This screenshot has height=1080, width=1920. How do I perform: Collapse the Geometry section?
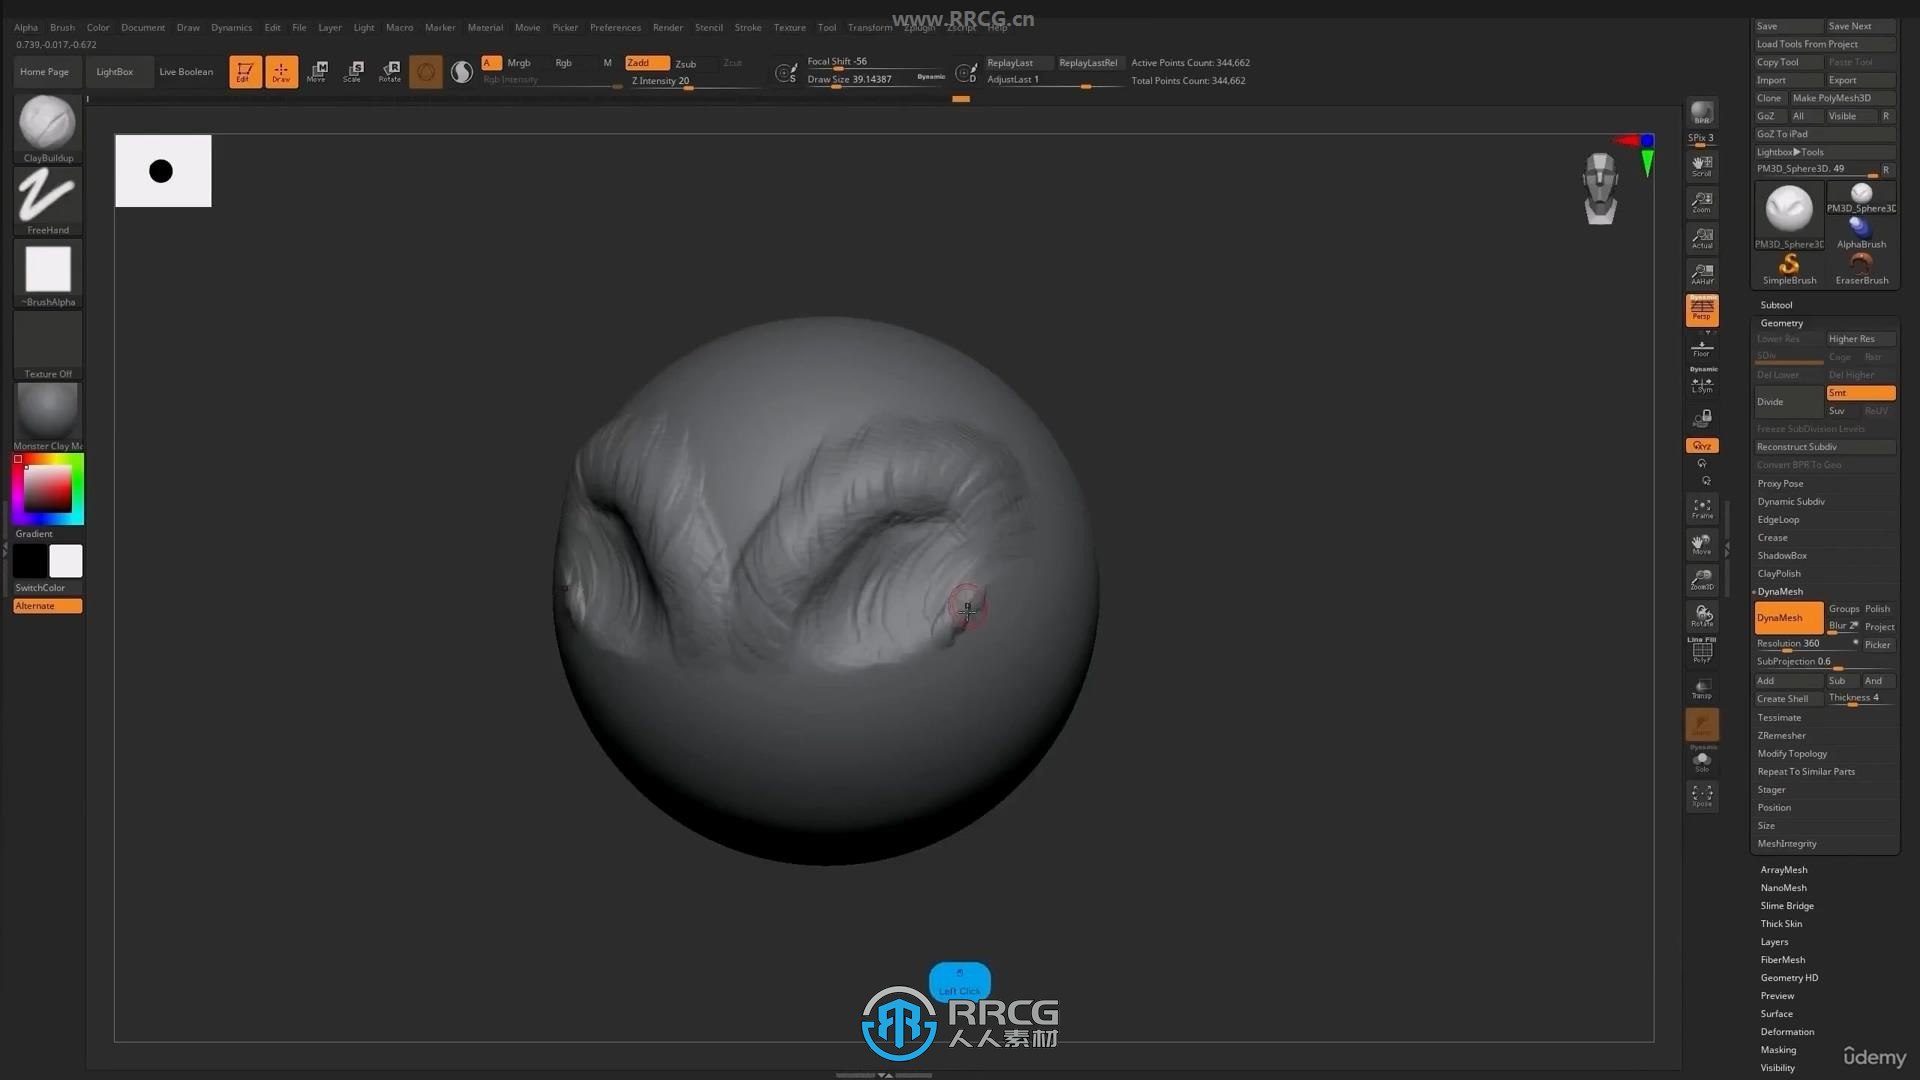point(1782,322)
